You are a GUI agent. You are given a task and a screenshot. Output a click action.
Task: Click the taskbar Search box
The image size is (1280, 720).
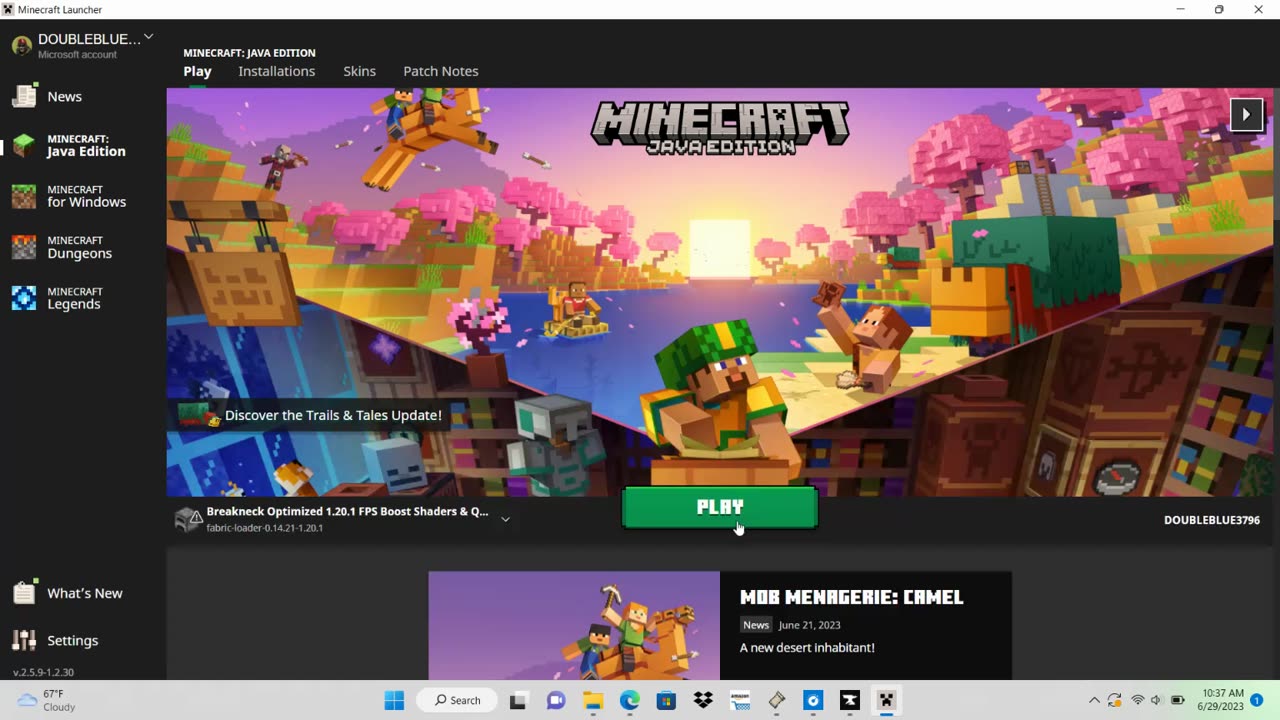pos(456,700)
